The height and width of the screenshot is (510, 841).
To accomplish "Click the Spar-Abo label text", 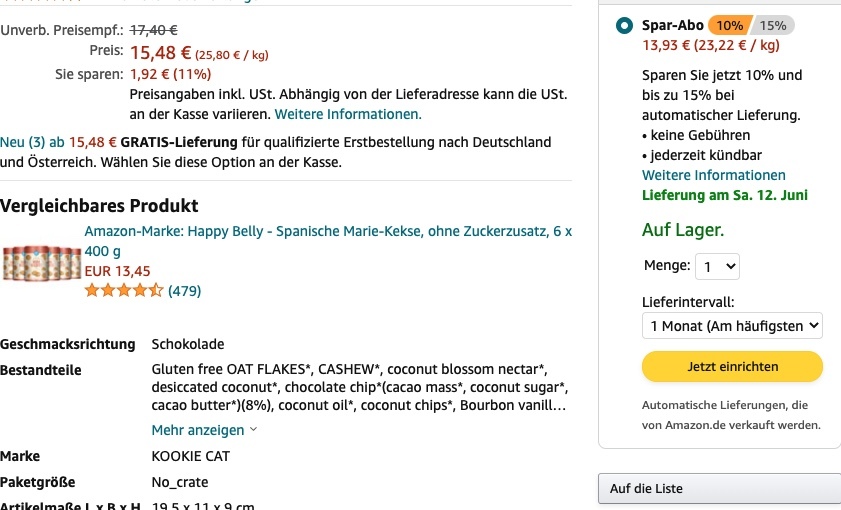I will coord(673,25).
